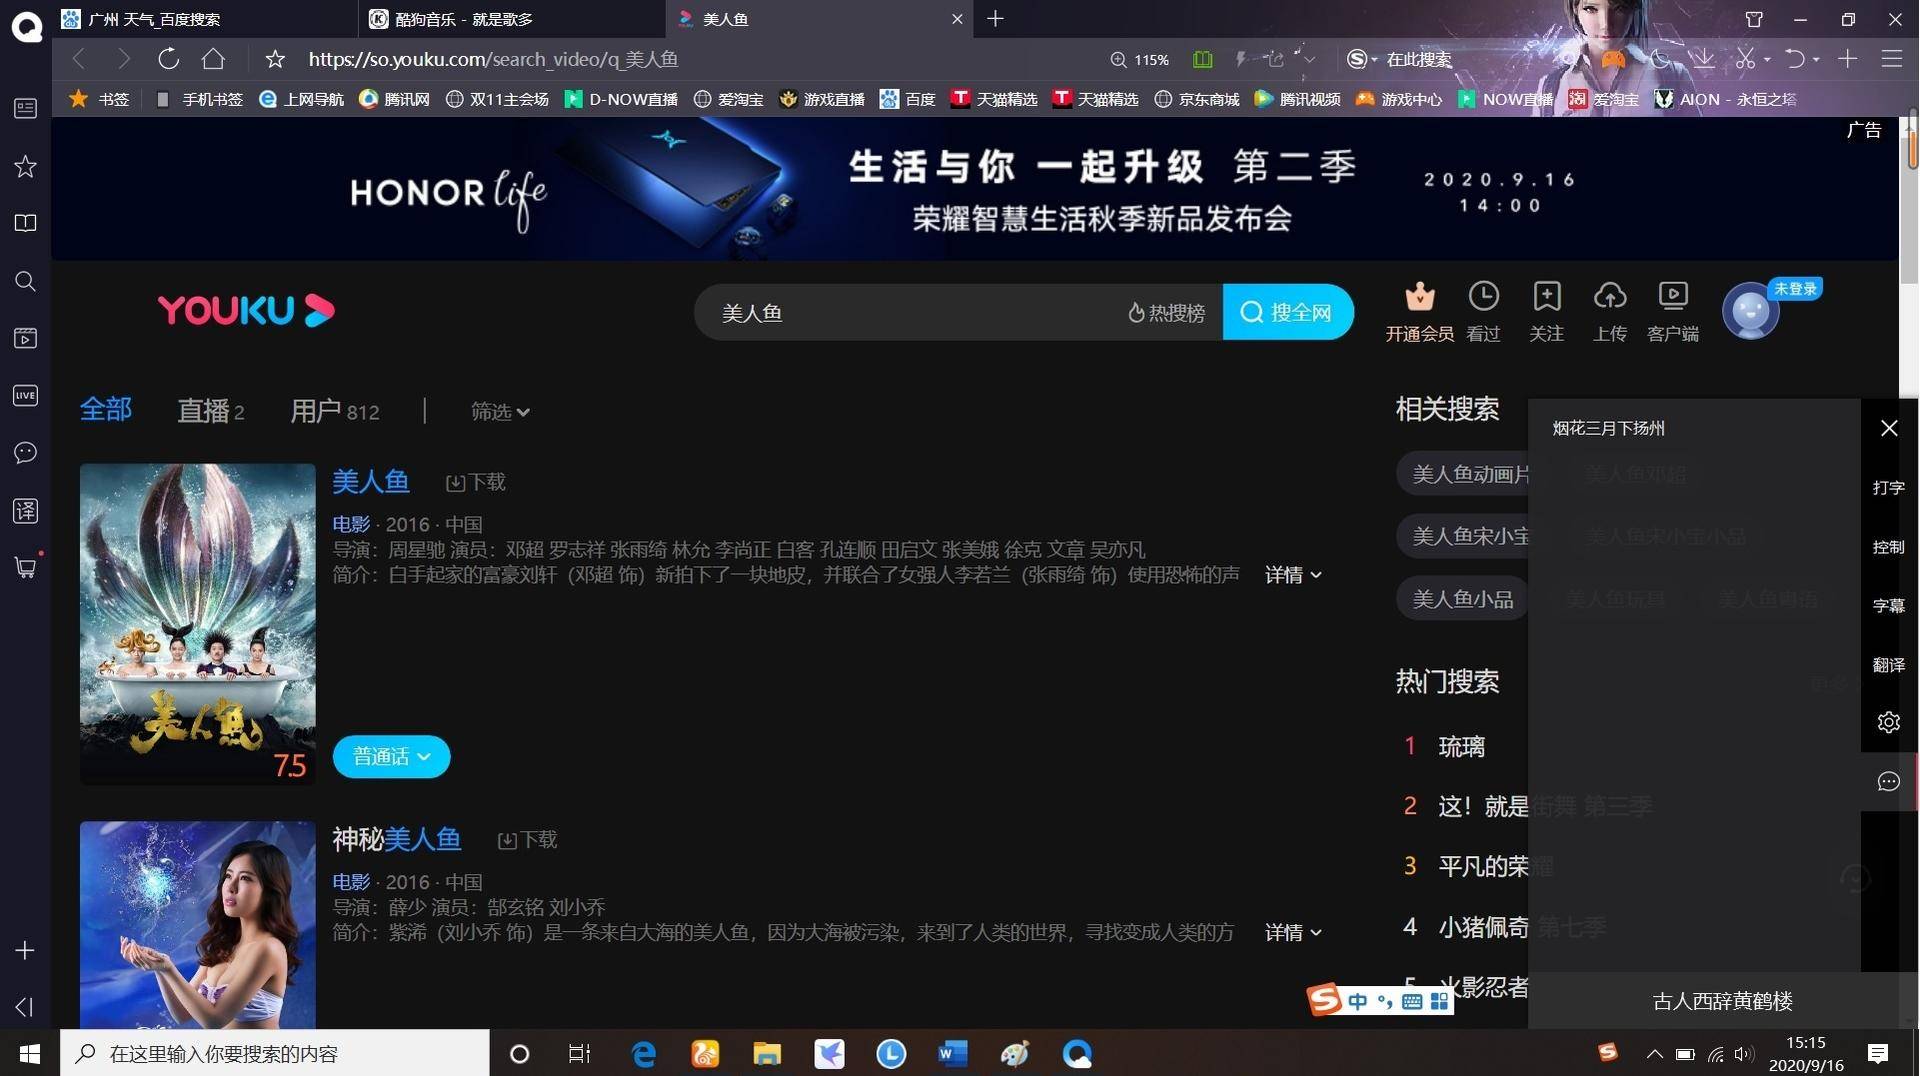
Task: Click the Youku logo
Action: click(x=246, y=310)
